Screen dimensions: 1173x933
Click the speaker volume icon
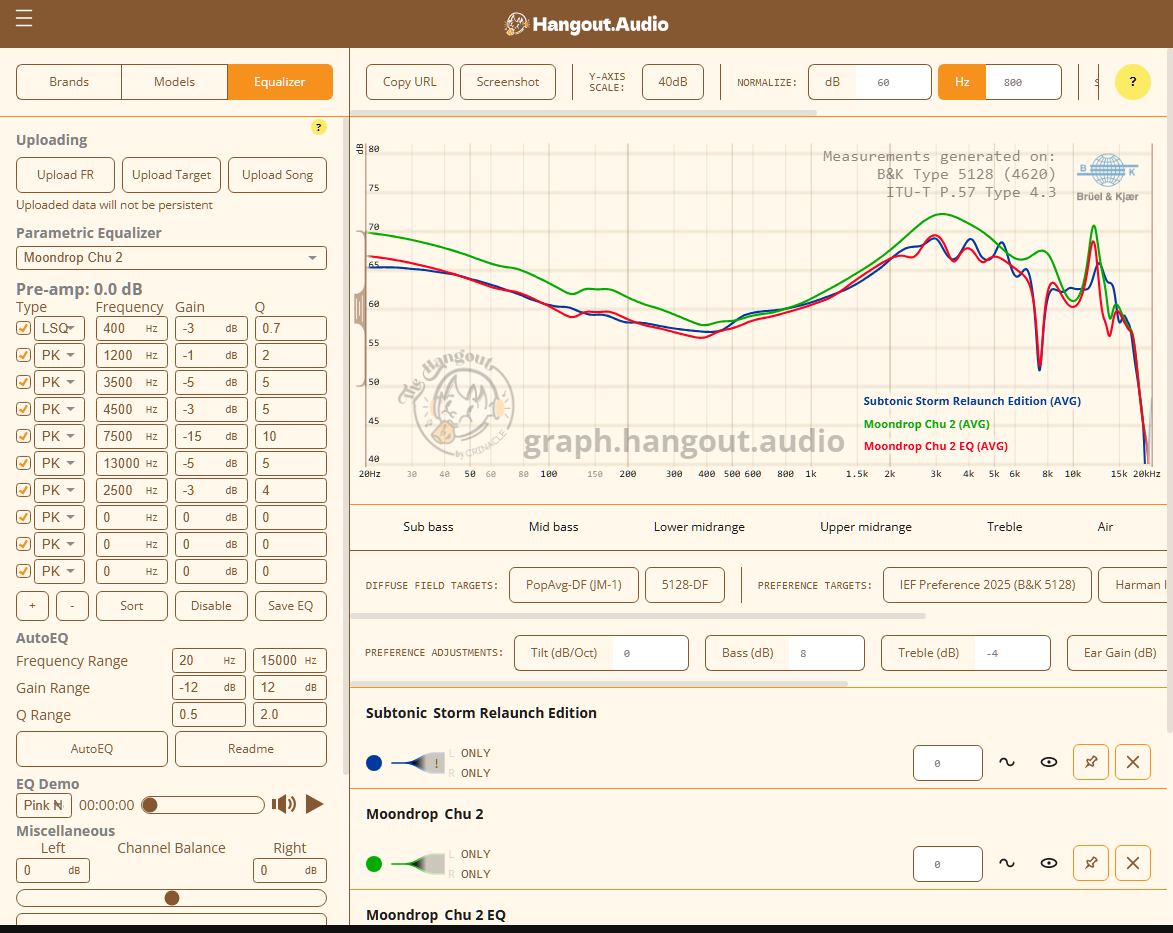click(x=284, y=804)
